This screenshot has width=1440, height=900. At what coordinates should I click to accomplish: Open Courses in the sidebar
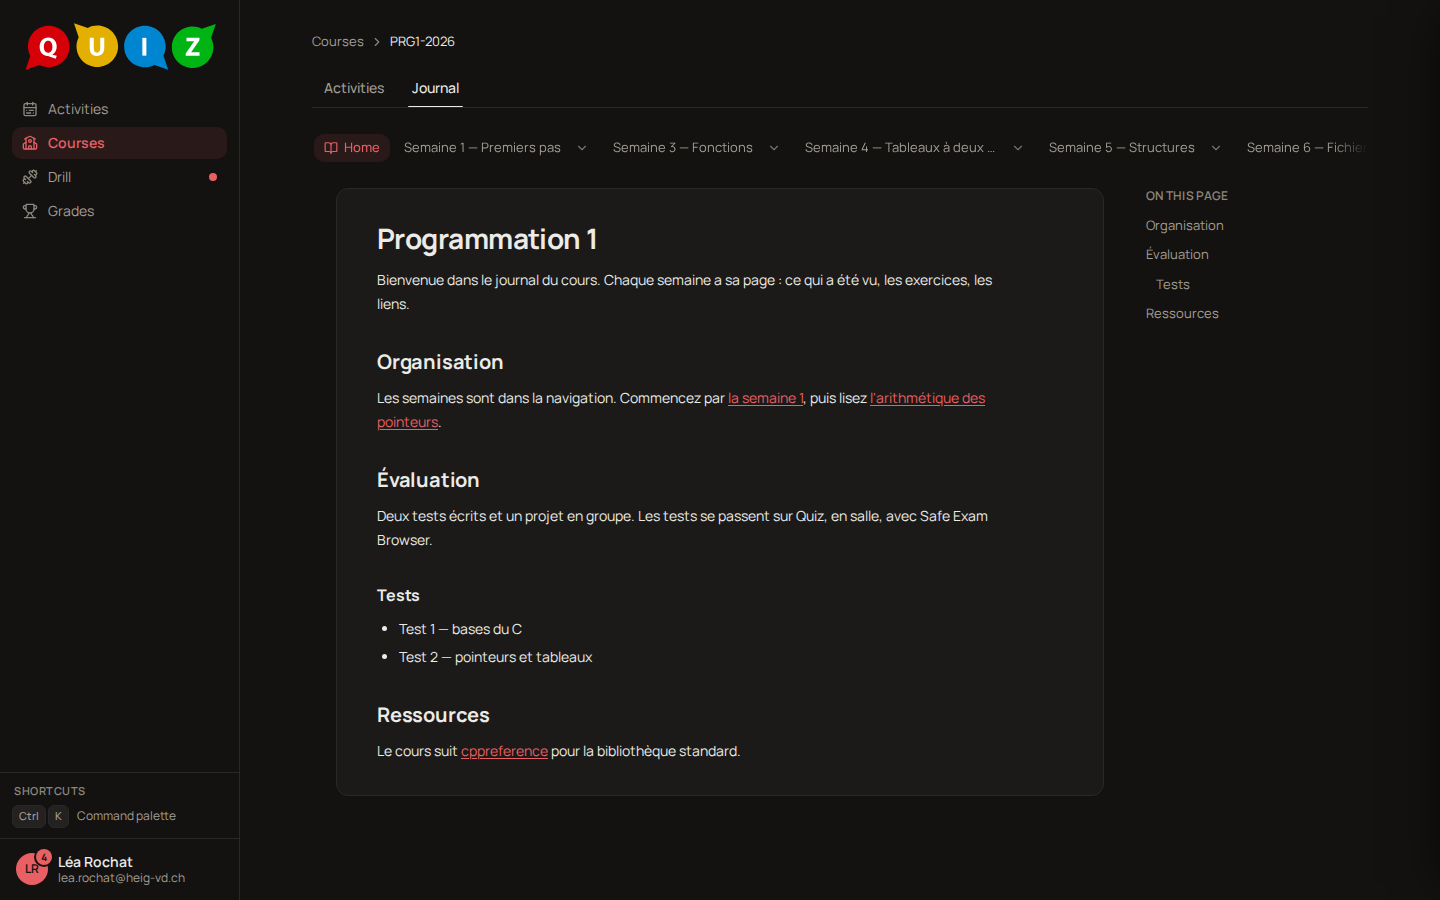click(x=119, y=143)
